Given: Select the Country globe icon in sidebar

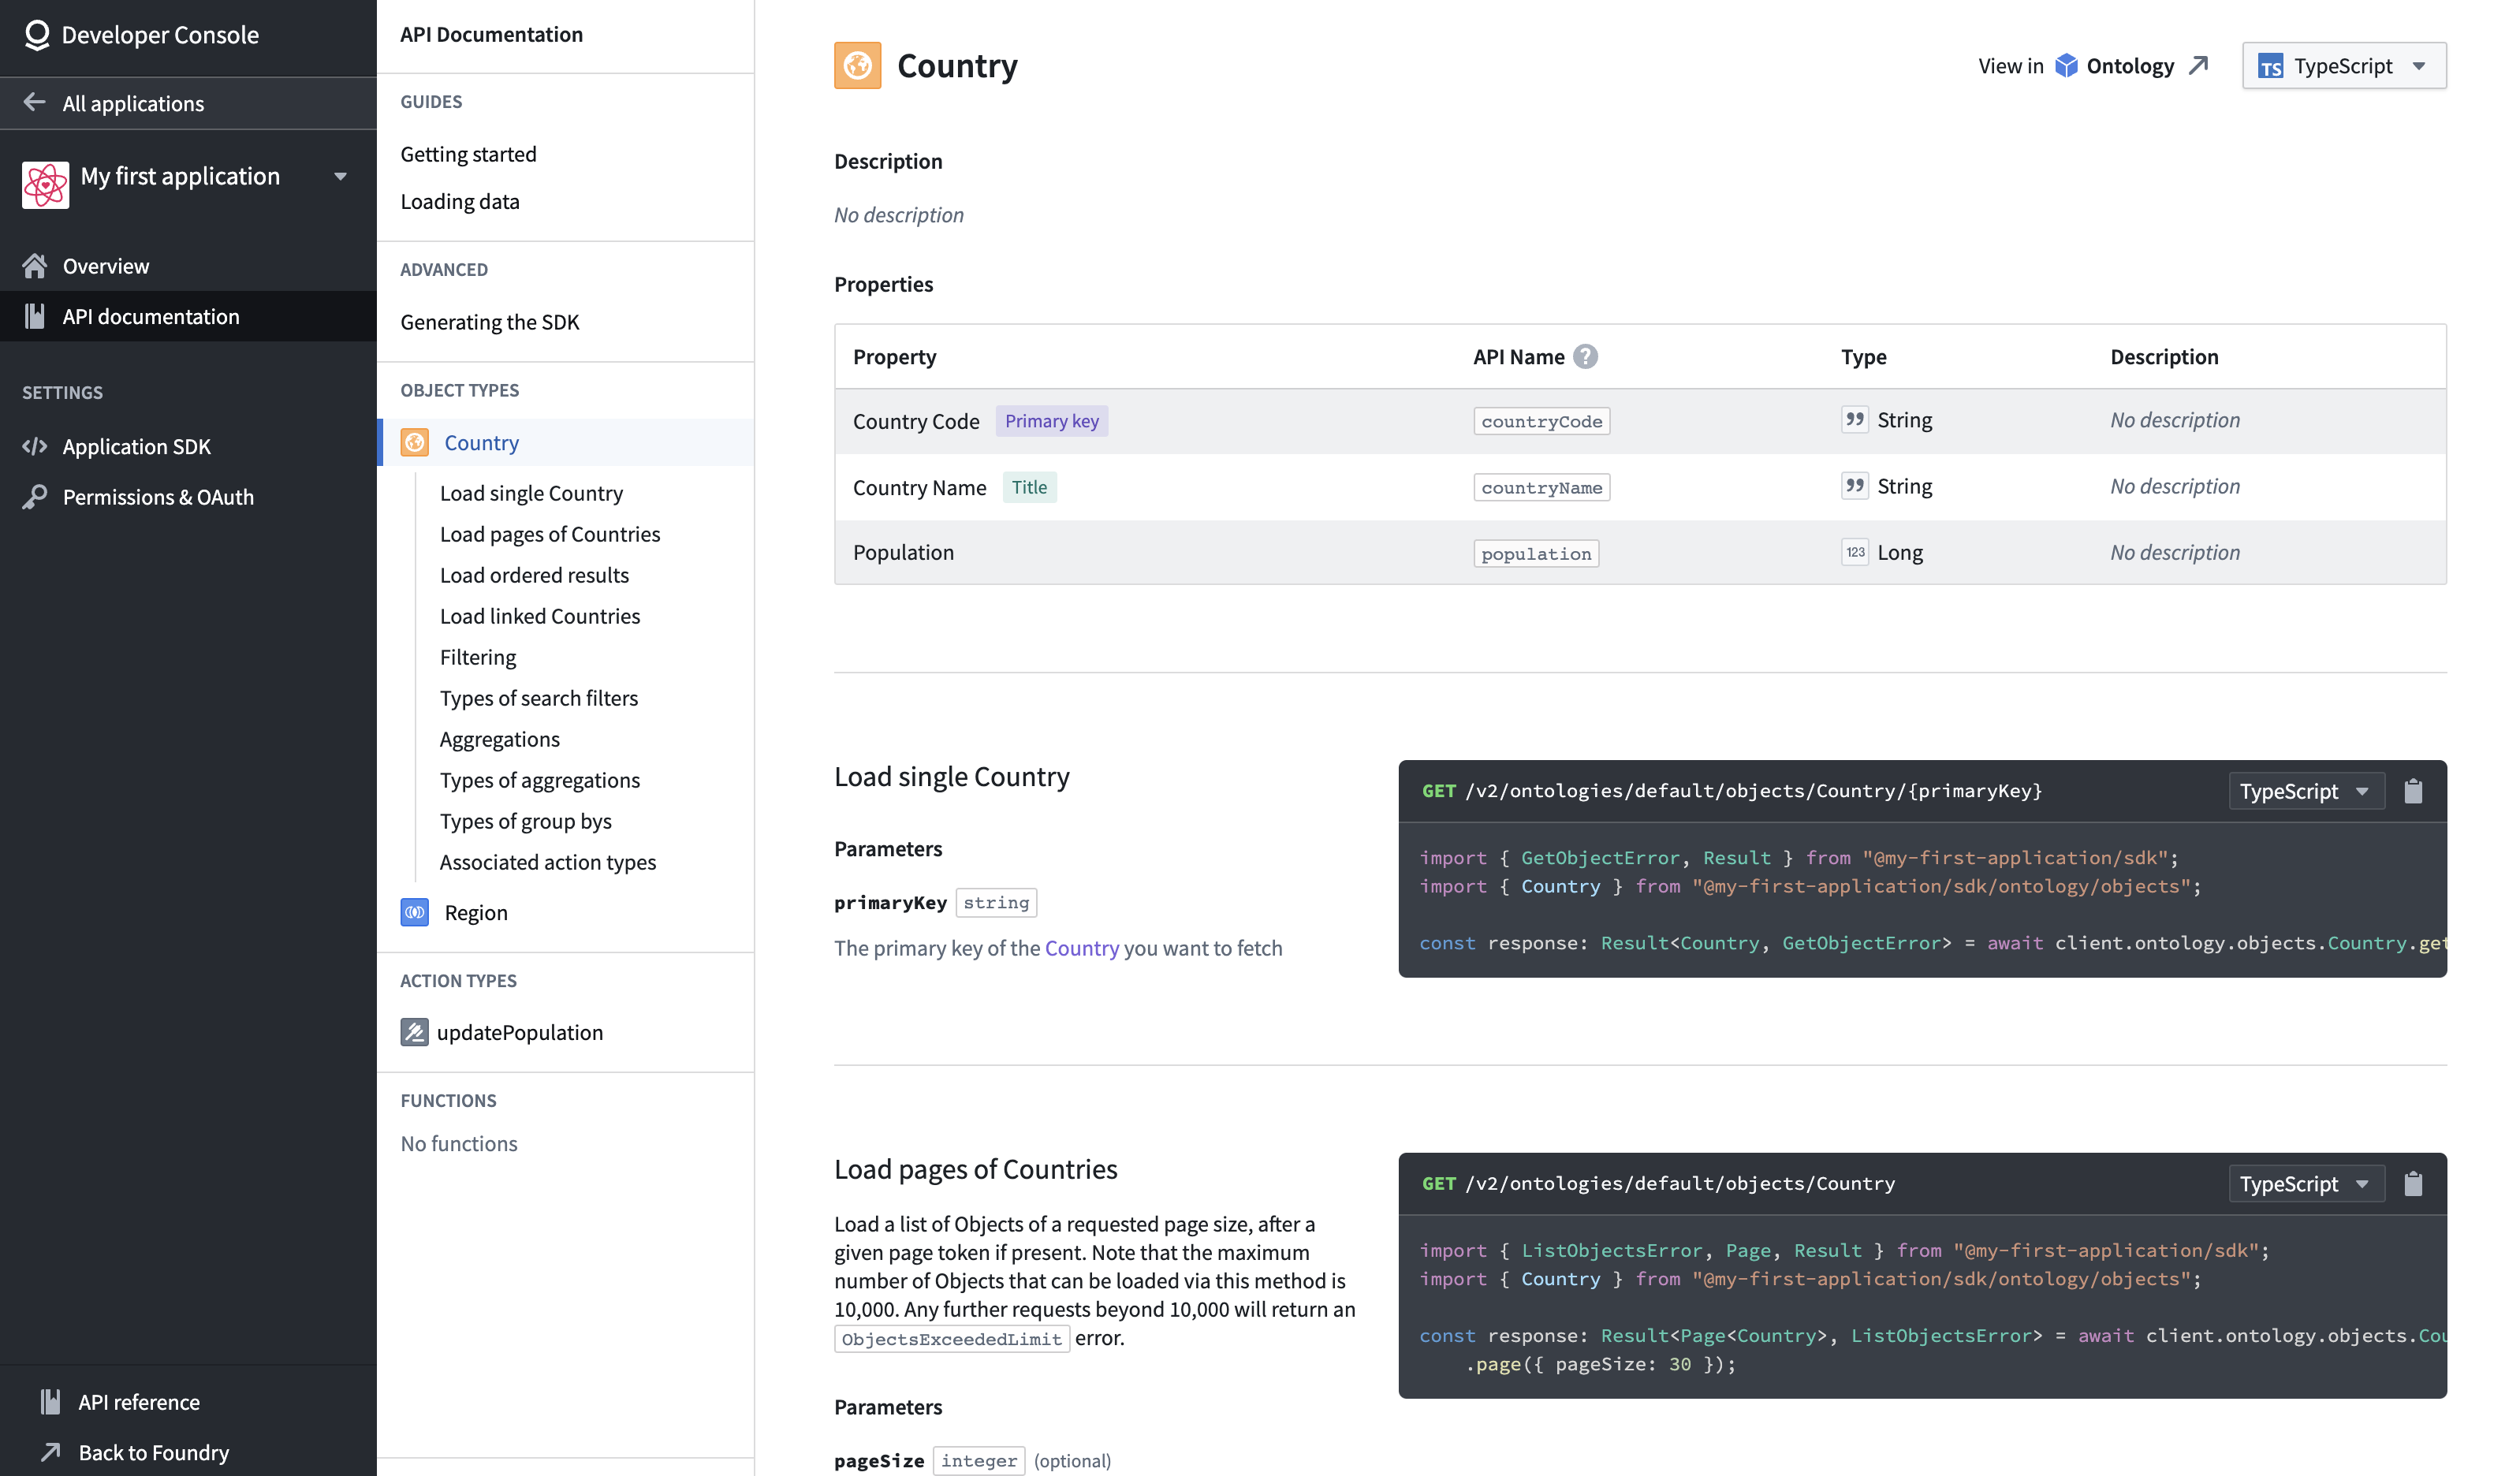Looking at the screenshot, I should pyautogui.click(x=414, y=442).
